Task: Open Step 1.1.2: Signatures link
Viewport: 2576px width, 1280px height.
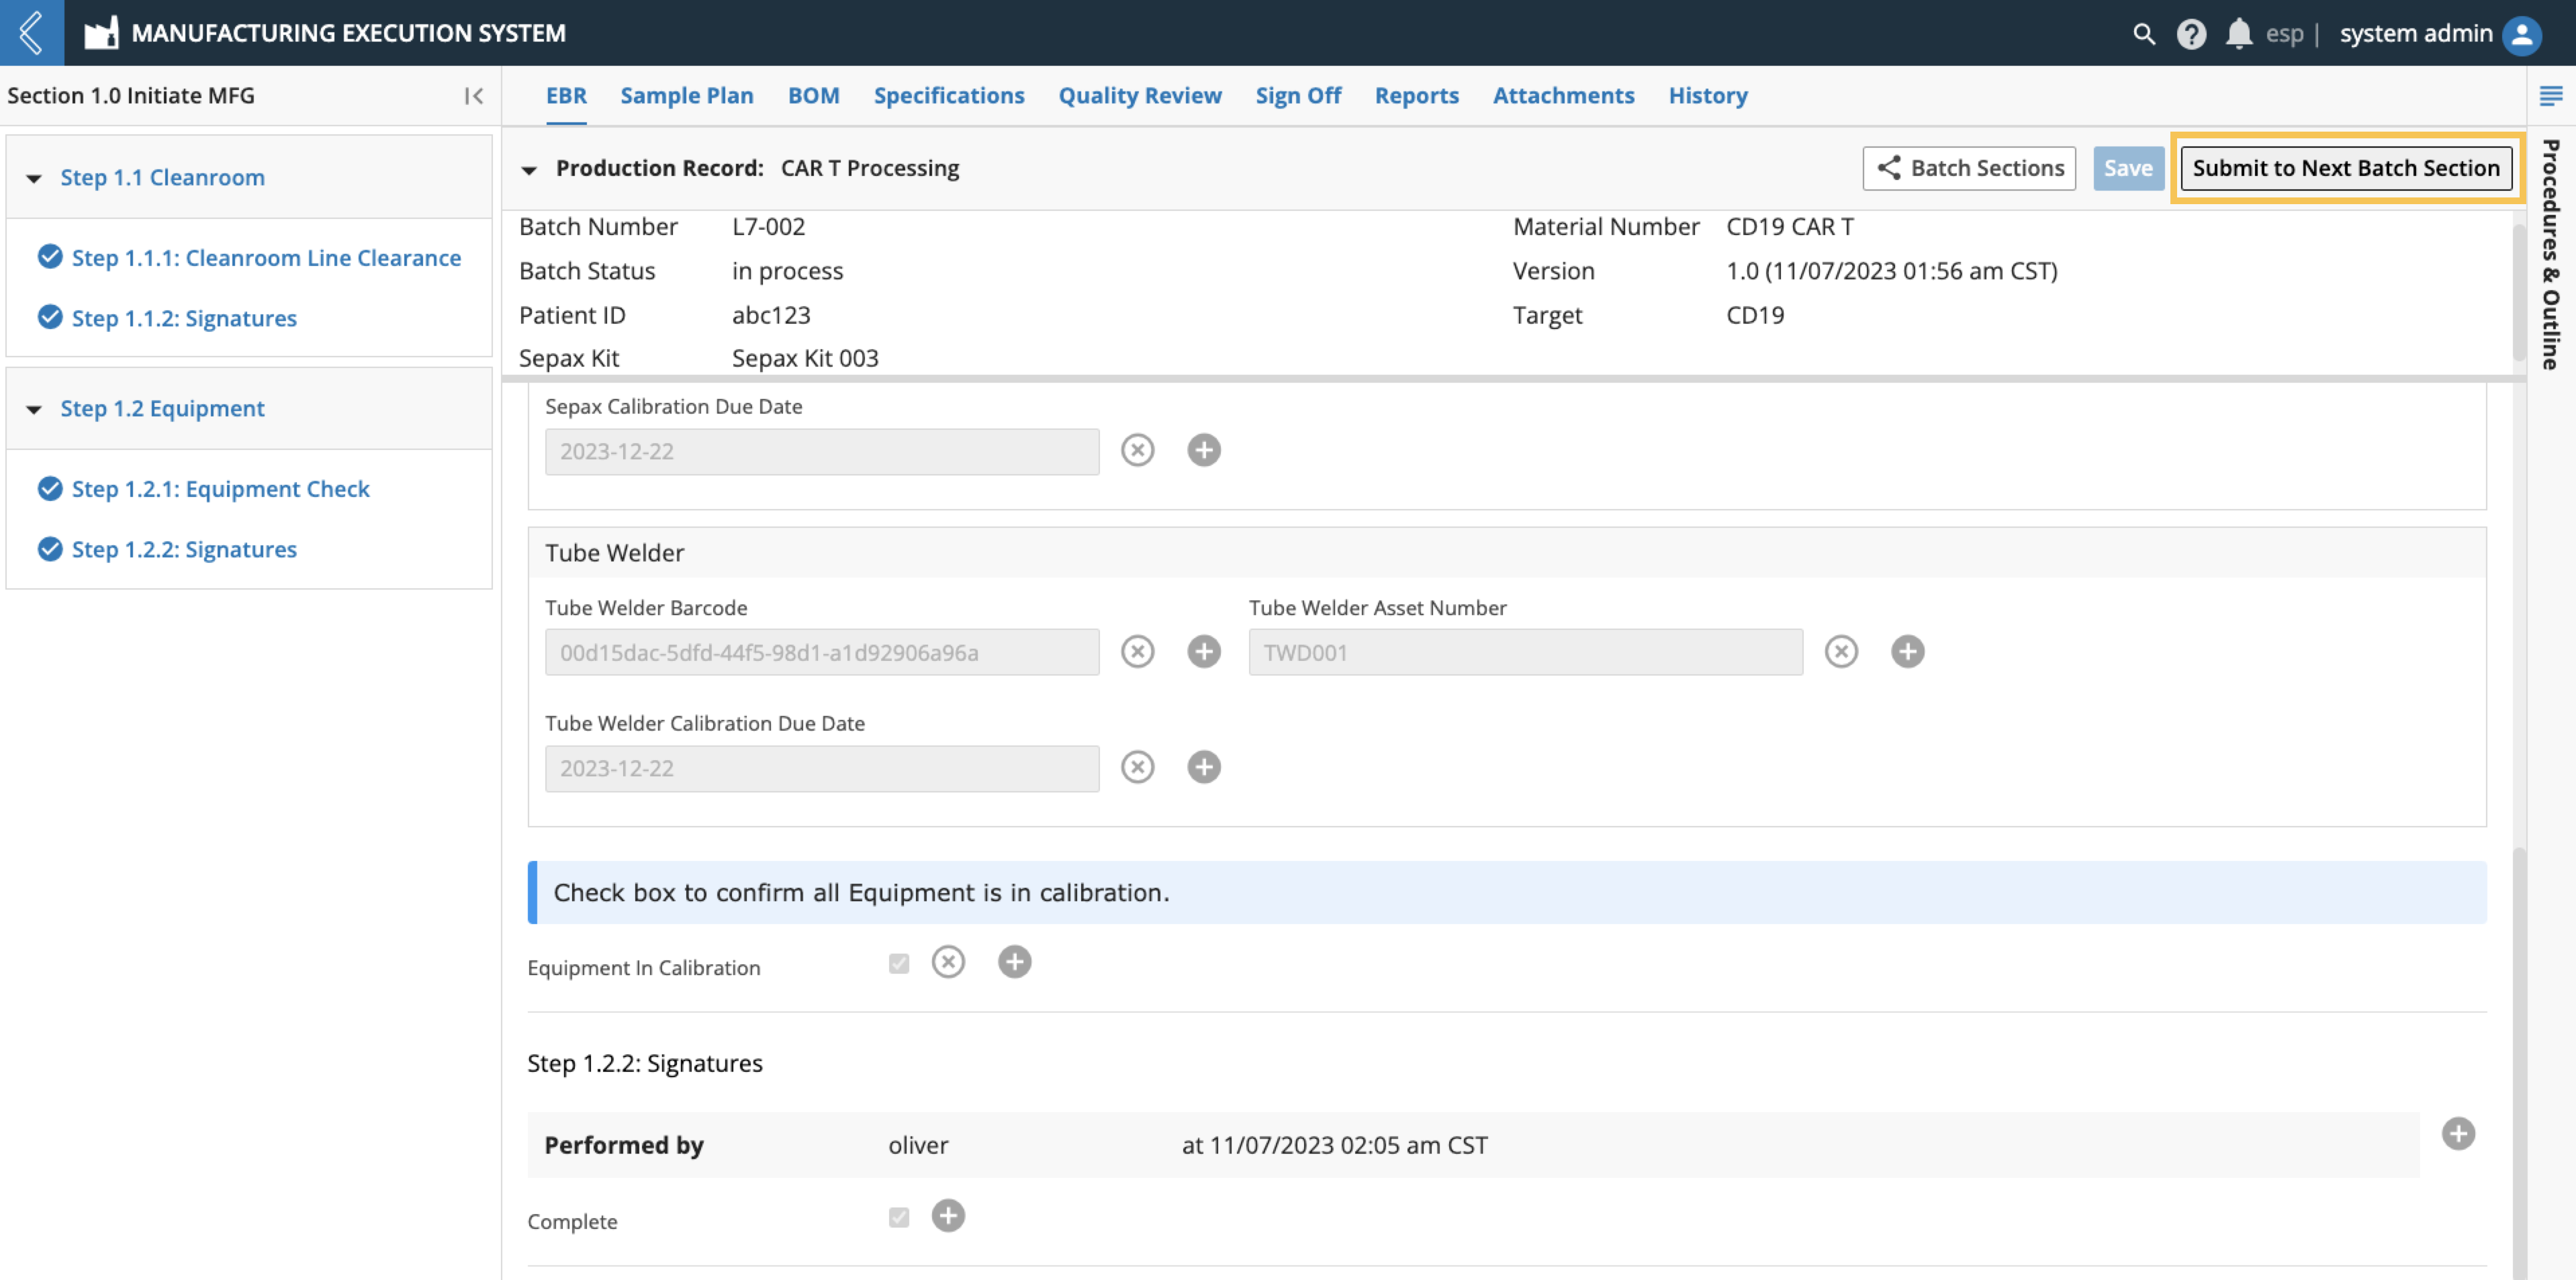Action: click(184, 318)
